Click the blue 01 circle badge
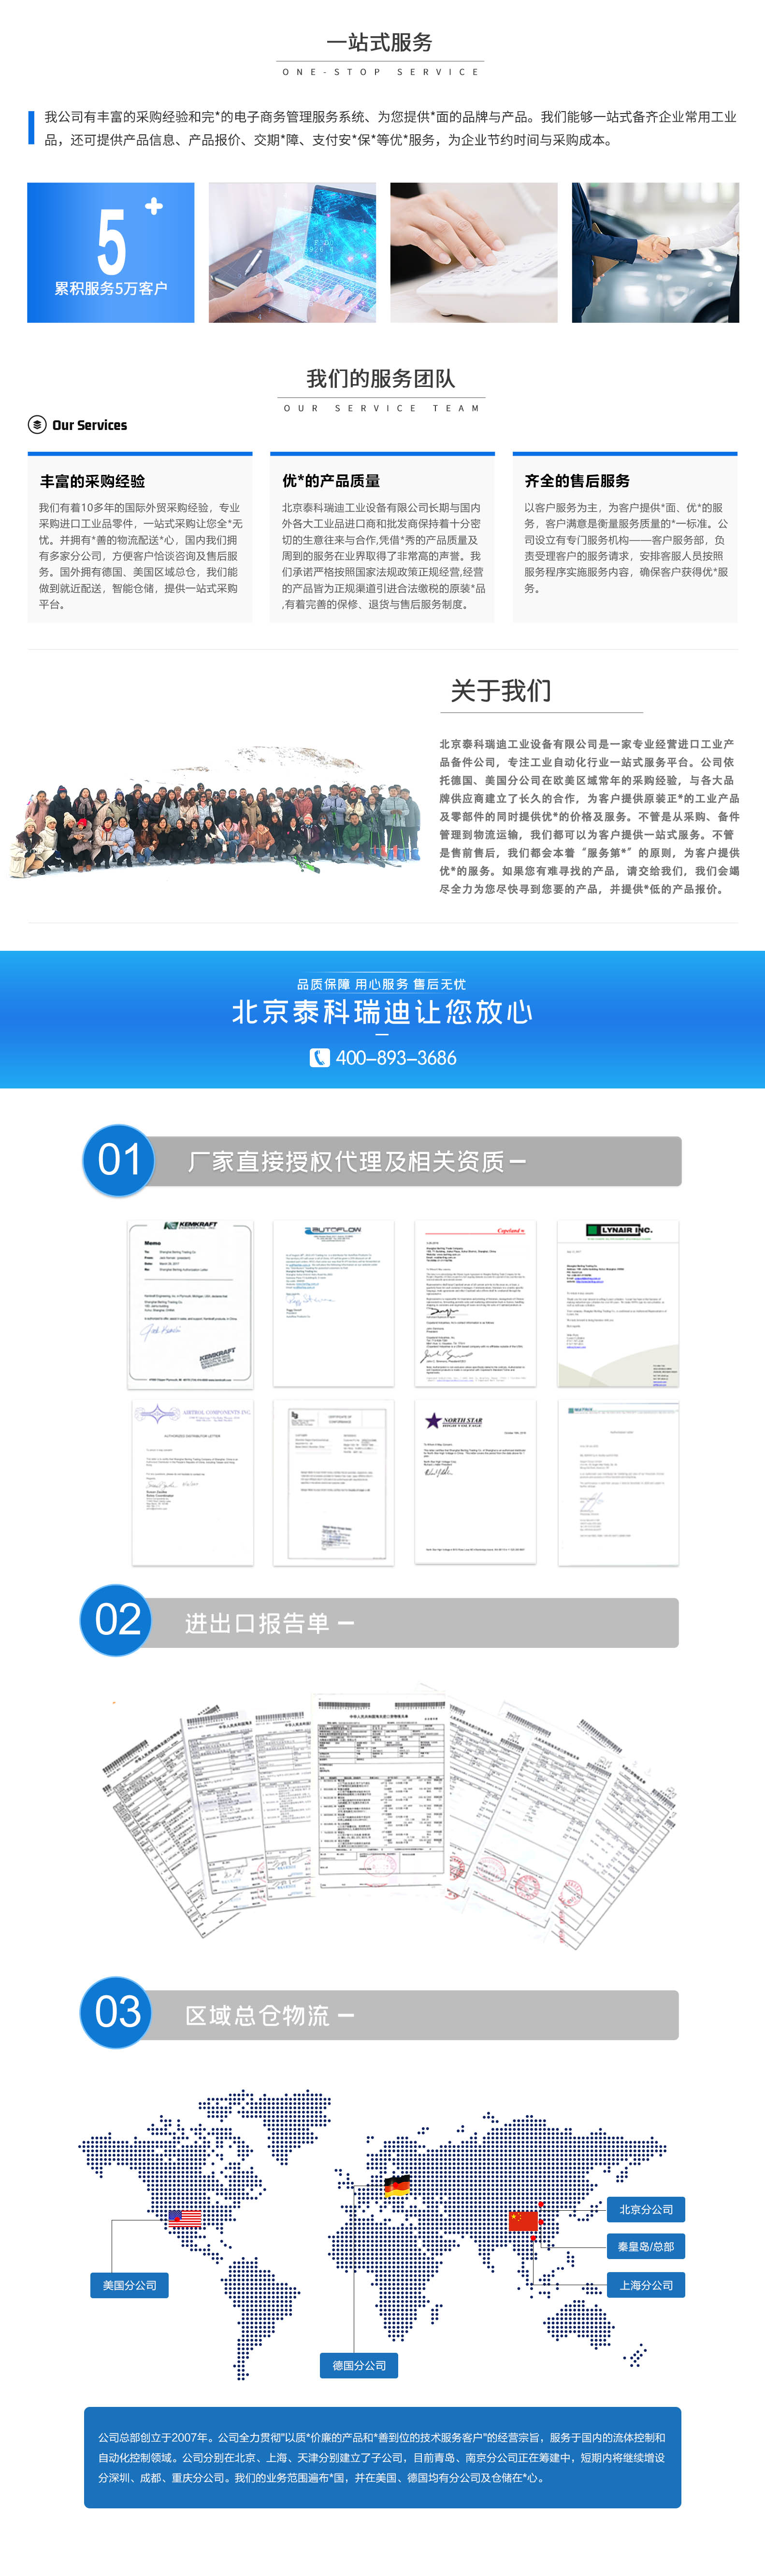Viewport: 765px width, 2576px height. pyautogui.click(x=118, y=1160)
